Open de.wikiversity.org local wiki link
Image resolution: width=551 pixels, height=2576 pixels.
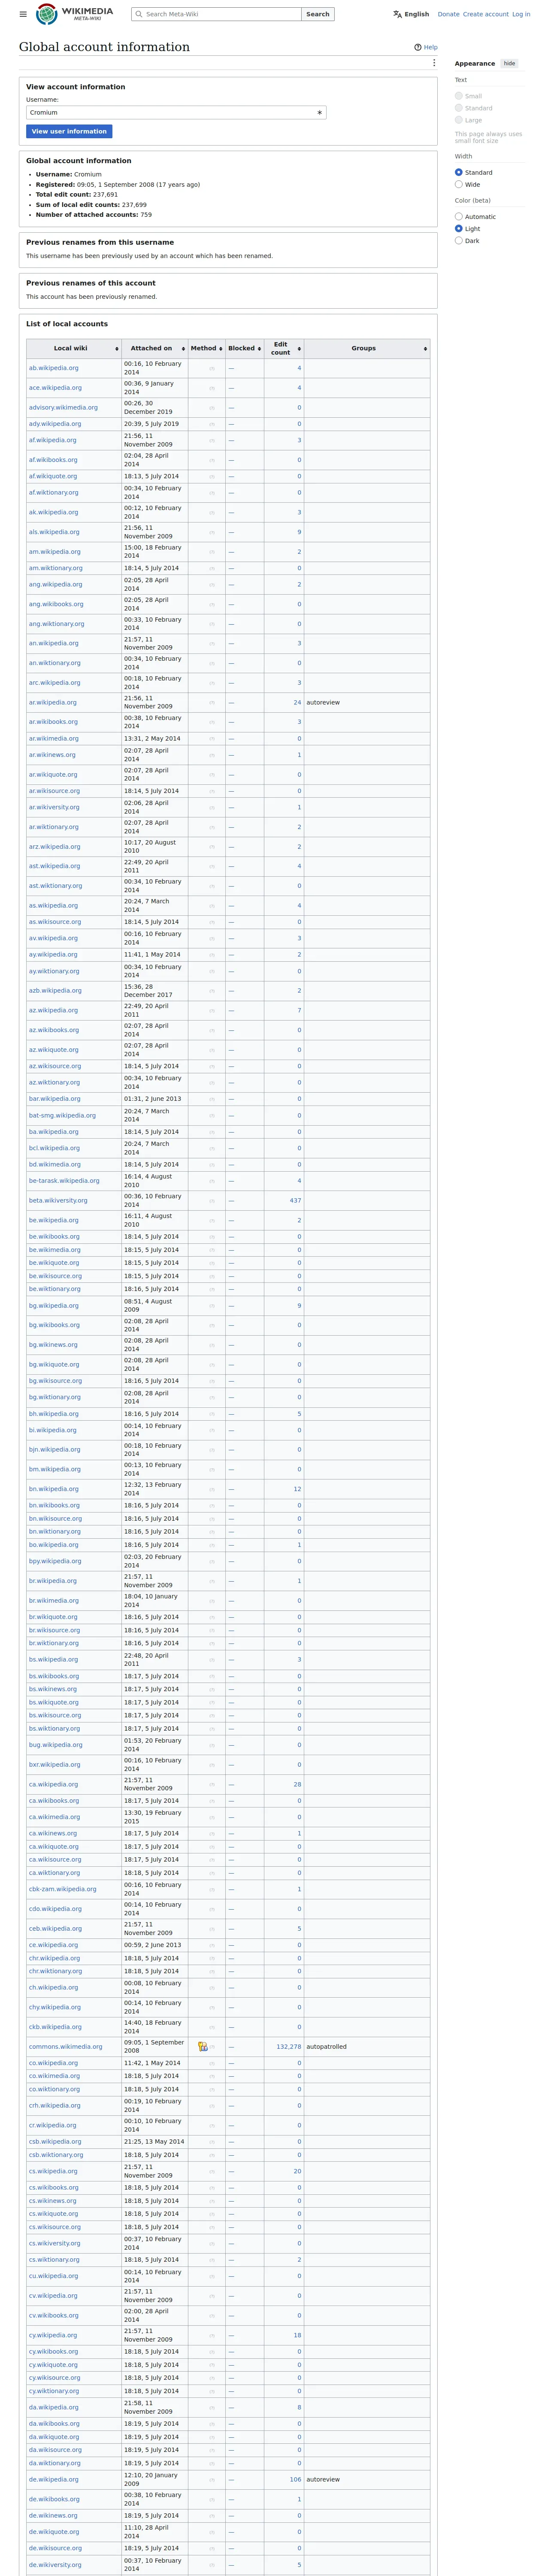pos(56,2565)
